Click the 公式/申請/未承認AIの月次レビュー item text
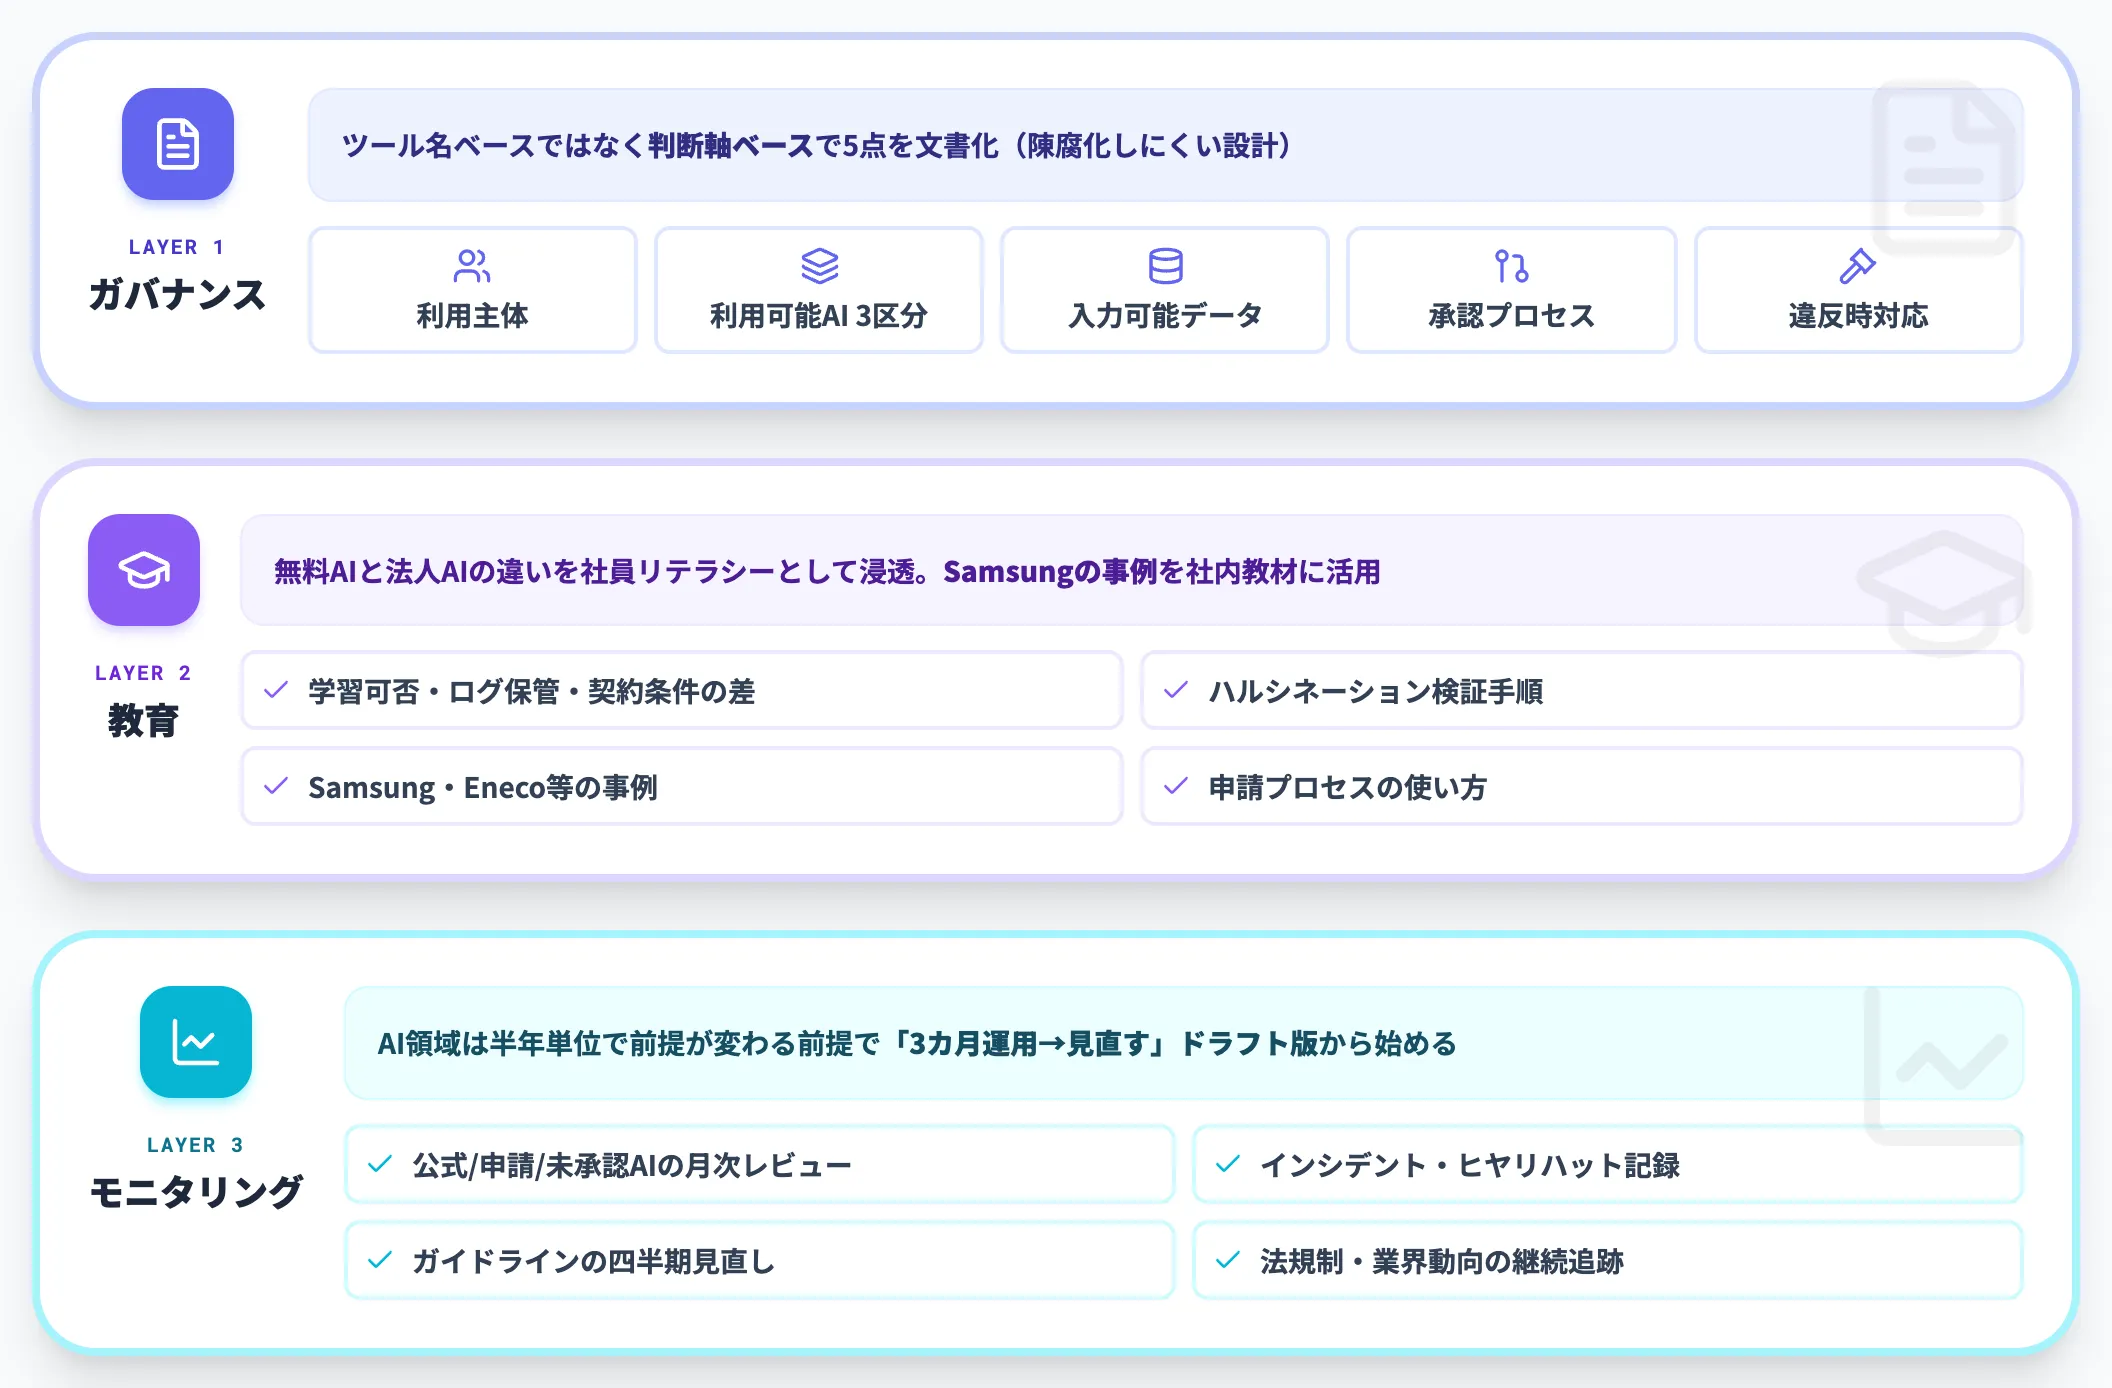 [x=632, y=1165]
